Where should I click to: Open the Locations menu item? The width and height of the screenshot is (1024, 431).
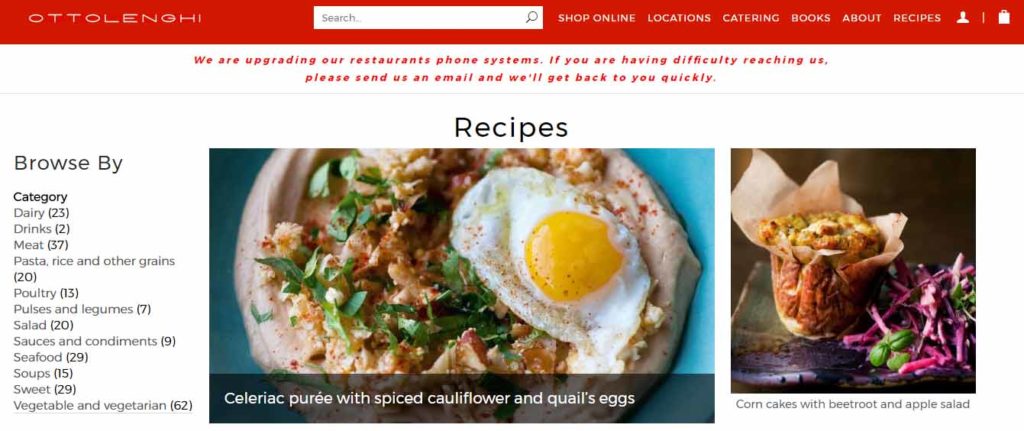click(679, 18)
